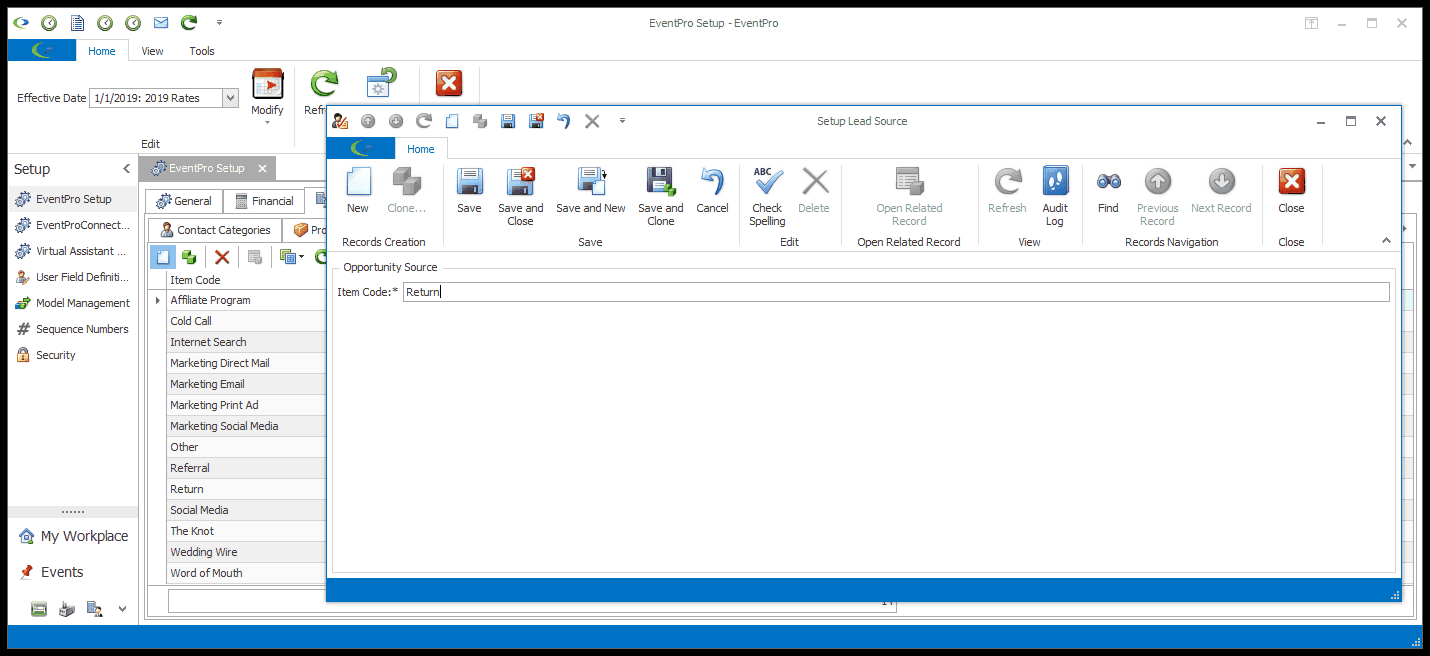Select the Home tab in Setup Lead Source dialog
This screenshot has height=656, width=1430.
[x=421, y=149]
